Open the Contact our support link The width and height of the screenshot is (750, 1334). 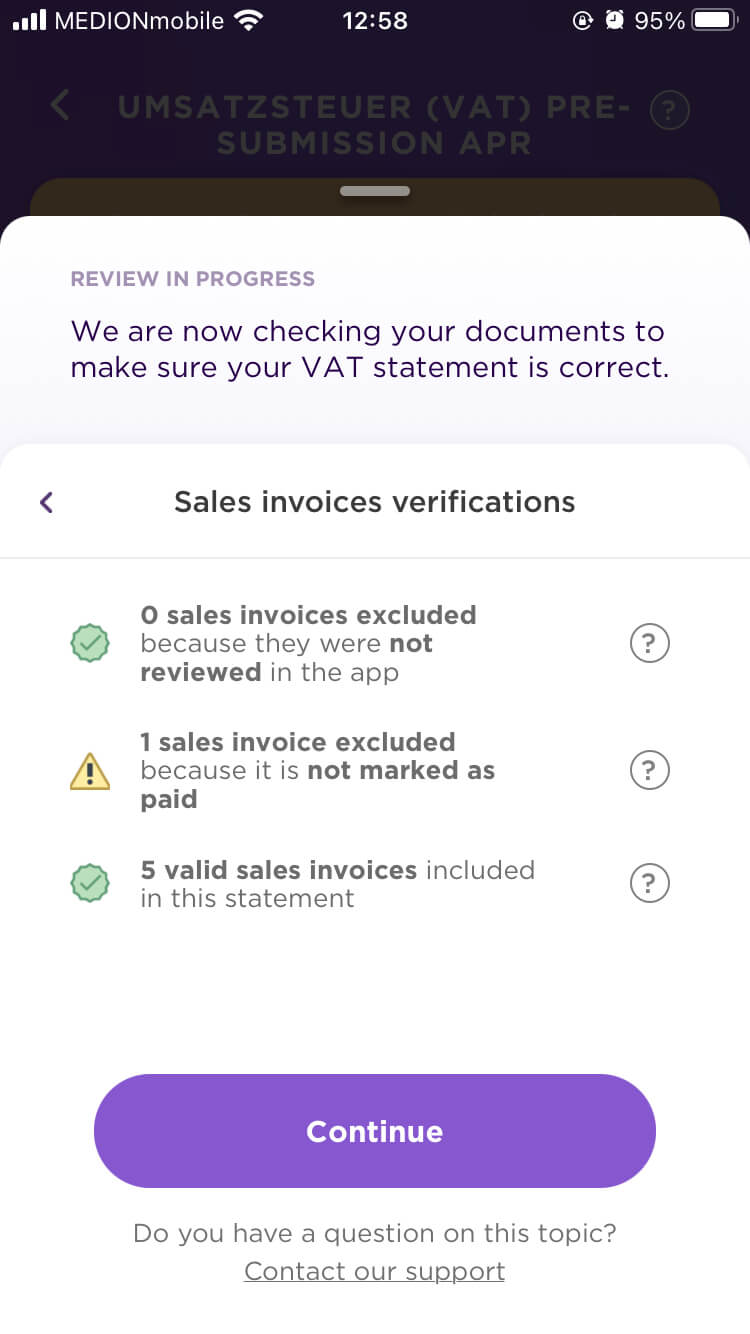click(374, 1270)
